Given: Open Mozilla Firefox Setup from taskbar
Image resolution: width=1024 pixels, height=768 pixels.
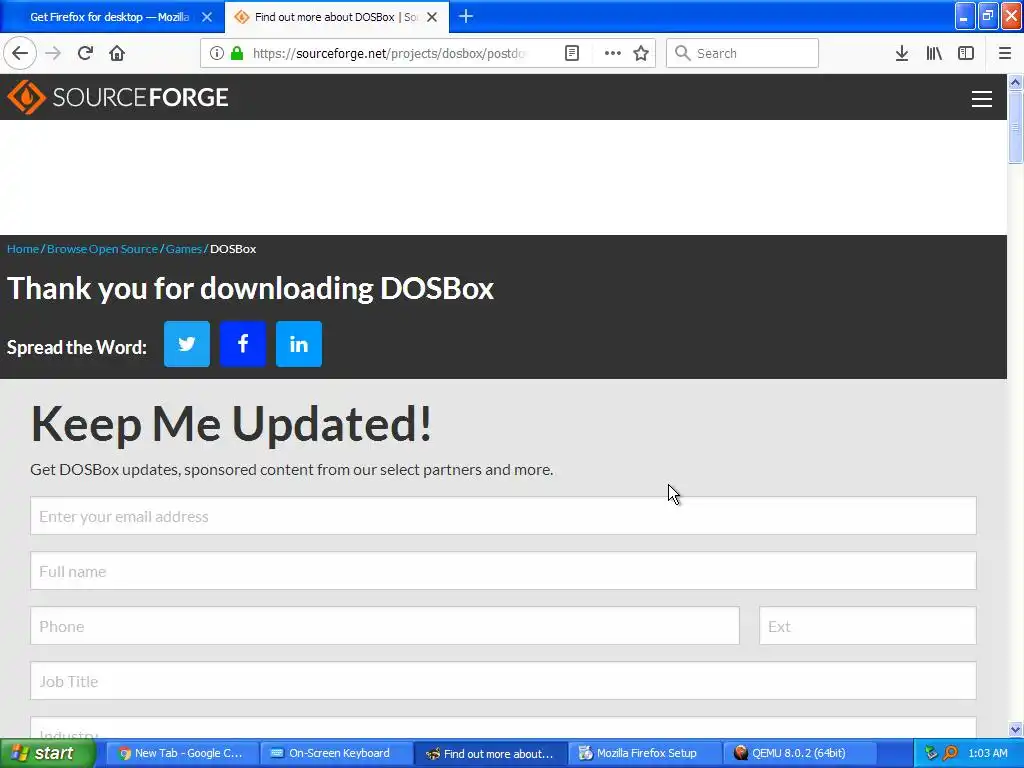Looking at the screenshot, I should (644, 753).
